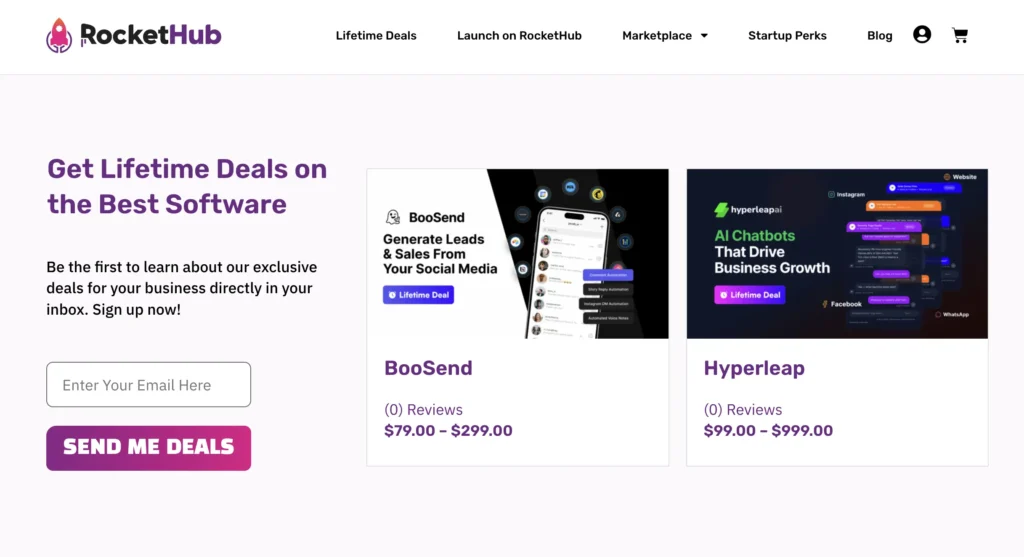Open the shopping cart icon
The width and height of the screenshot is (1024, 557).
960,35
